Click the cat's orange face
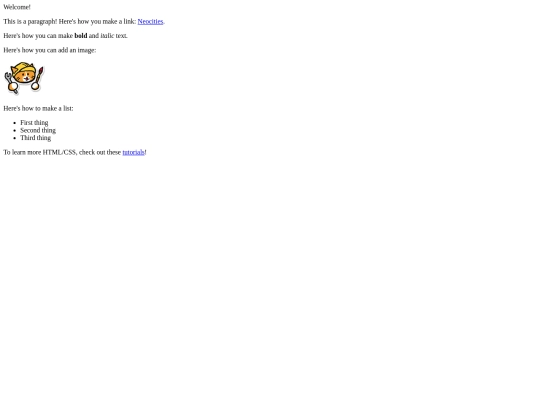The width and height of the screenshot is (540, 405). click(25, 76)
